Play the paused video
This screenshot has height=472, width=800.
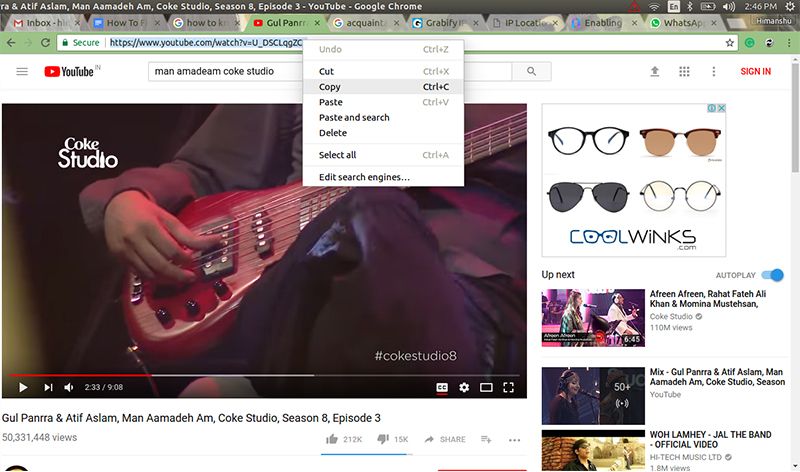23,387
